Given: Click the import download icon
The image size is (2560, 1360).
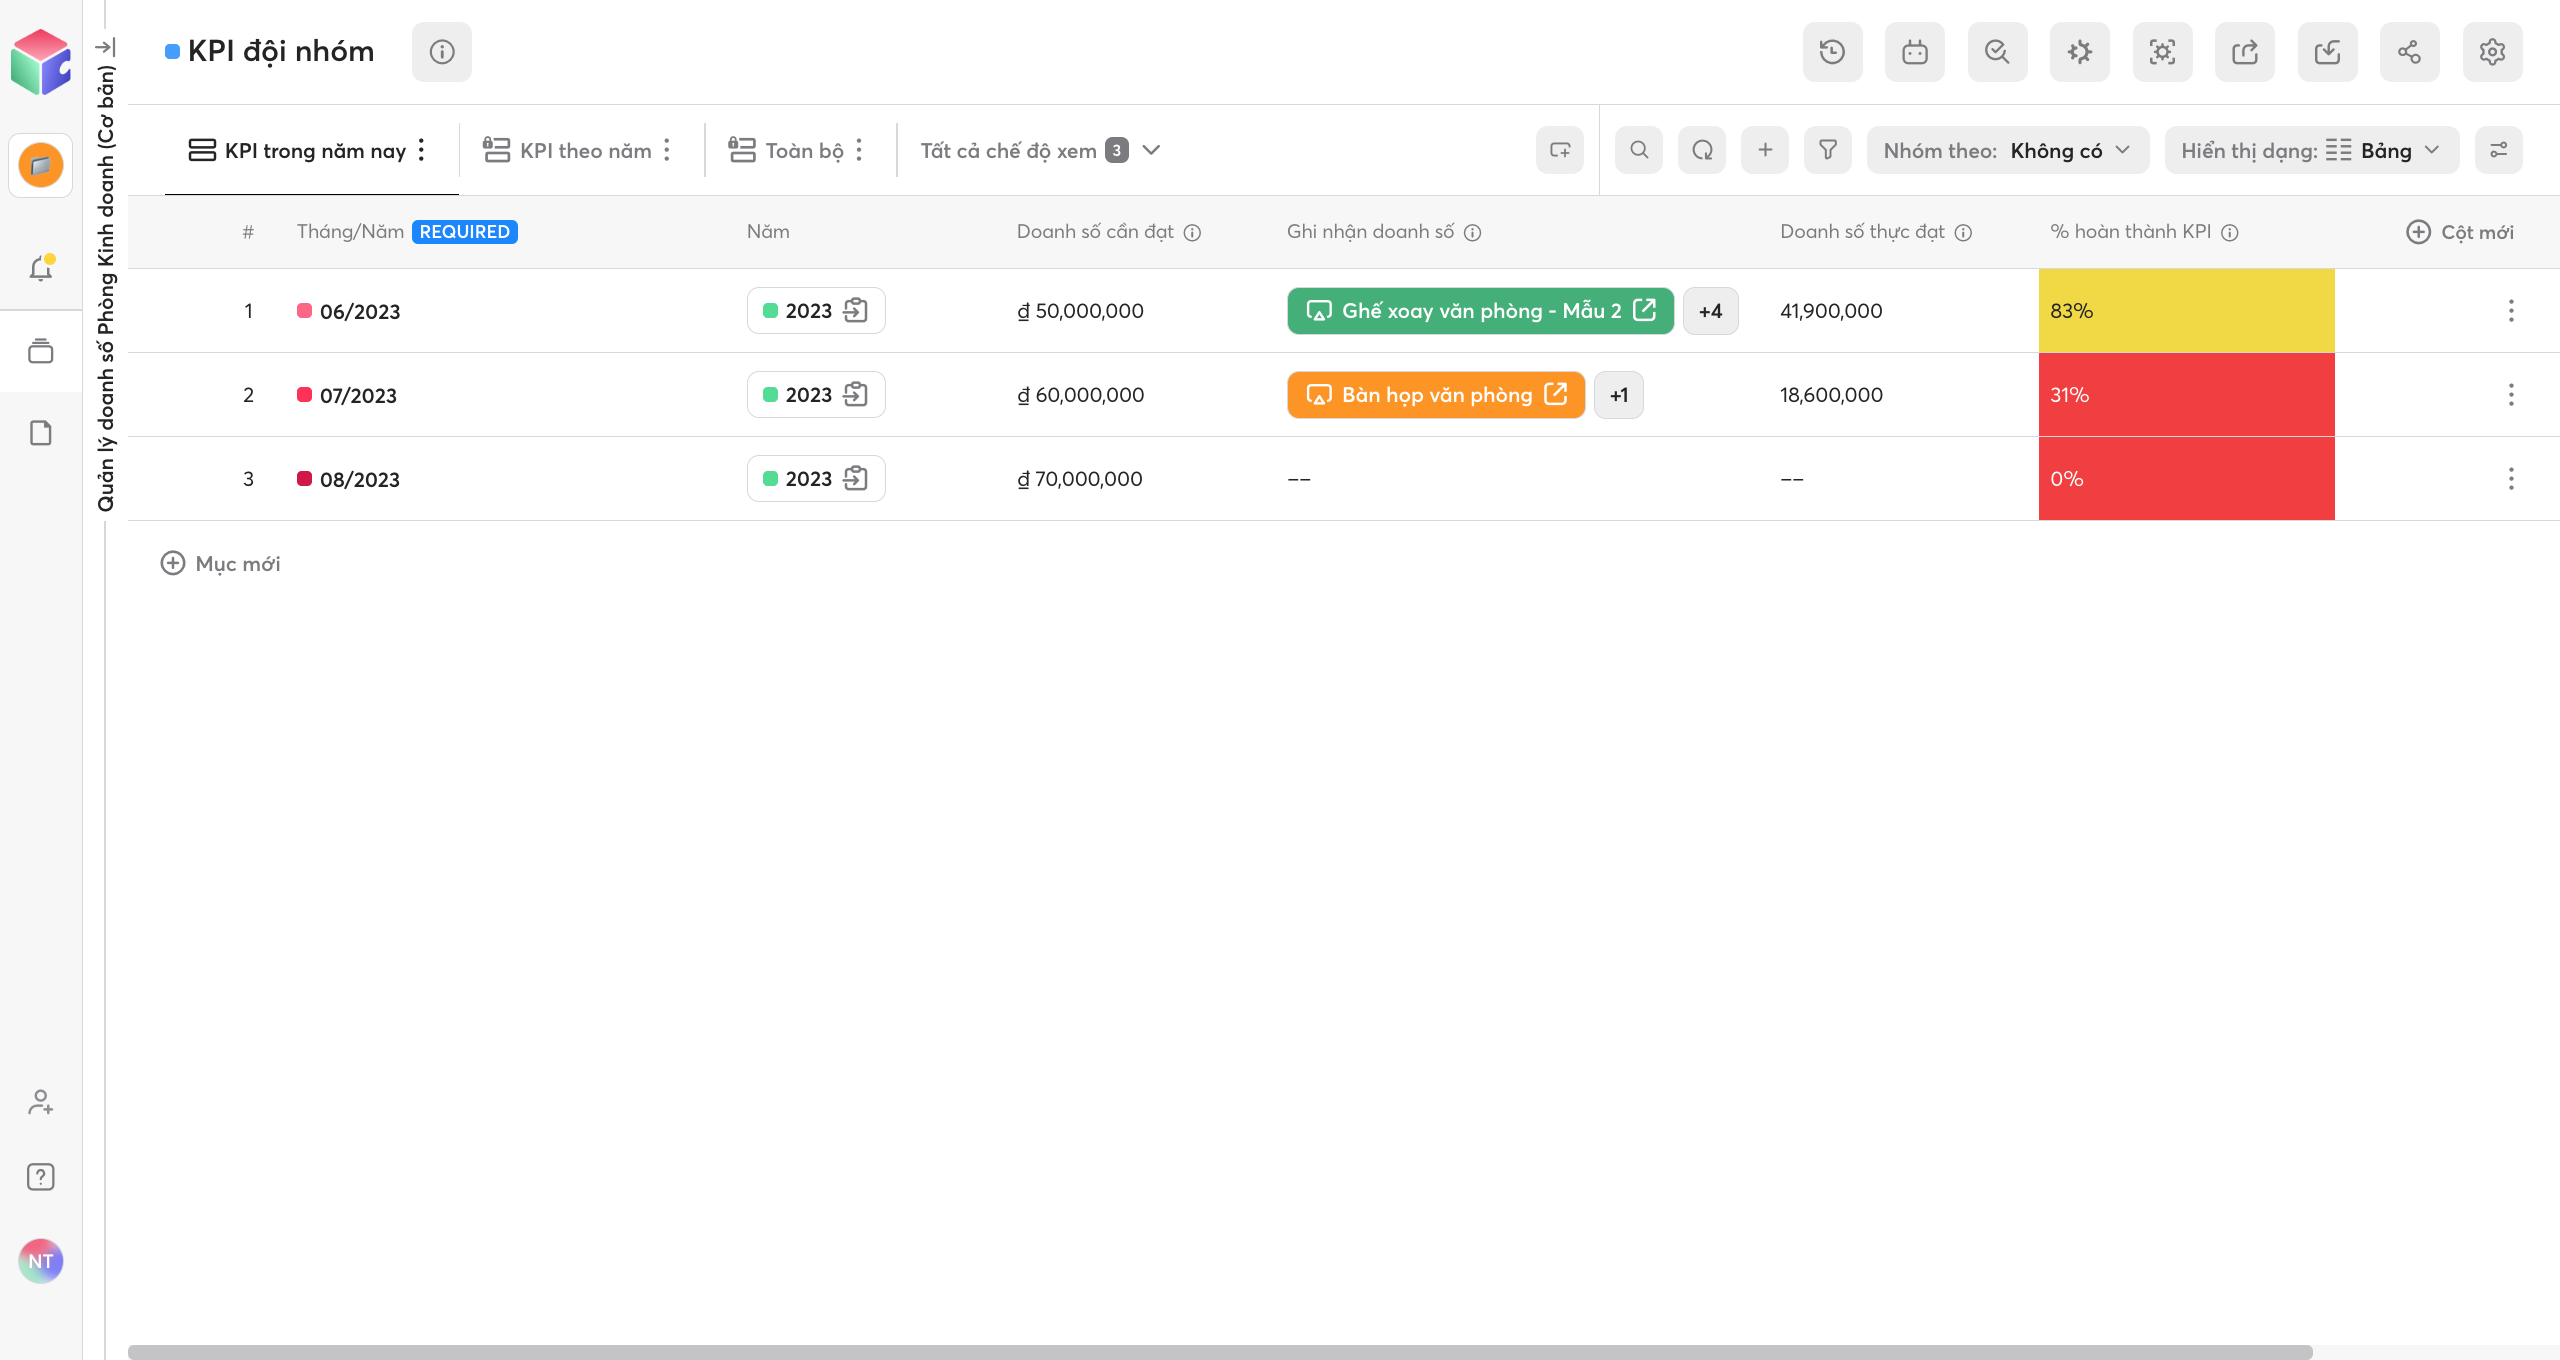Looking at the screenshot, I should click(x=2327, y=52).
